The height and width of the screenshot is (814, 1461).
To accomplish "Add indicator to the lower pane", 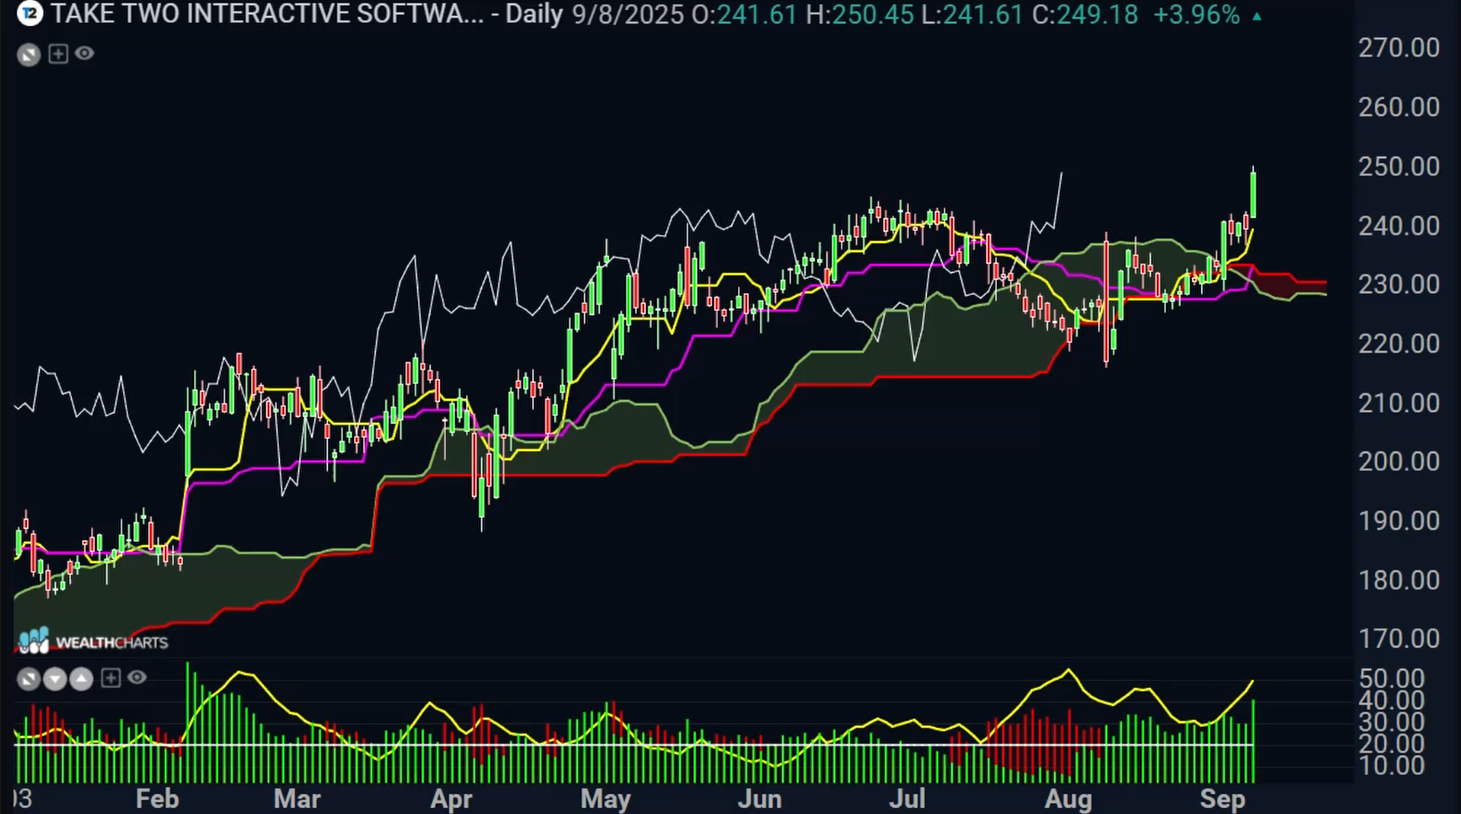I will [x=110, y=678].
